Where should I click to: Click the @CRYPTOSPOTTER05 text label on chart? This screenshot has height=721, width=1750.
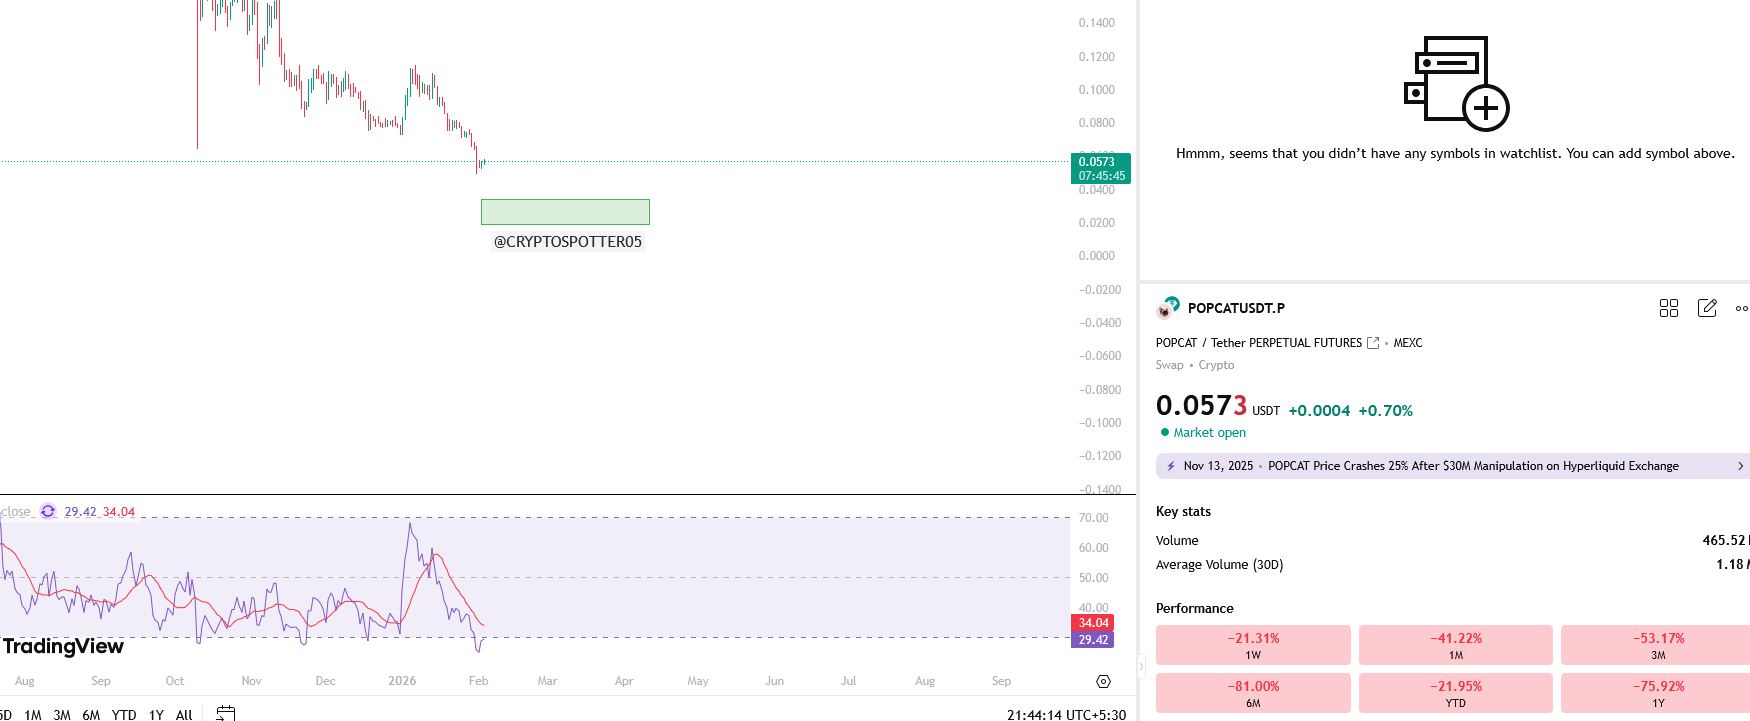point(568,242)
